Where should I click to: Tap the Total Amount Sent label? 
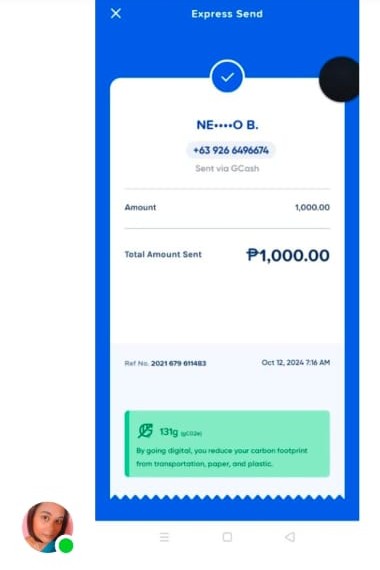pos(163,254)
